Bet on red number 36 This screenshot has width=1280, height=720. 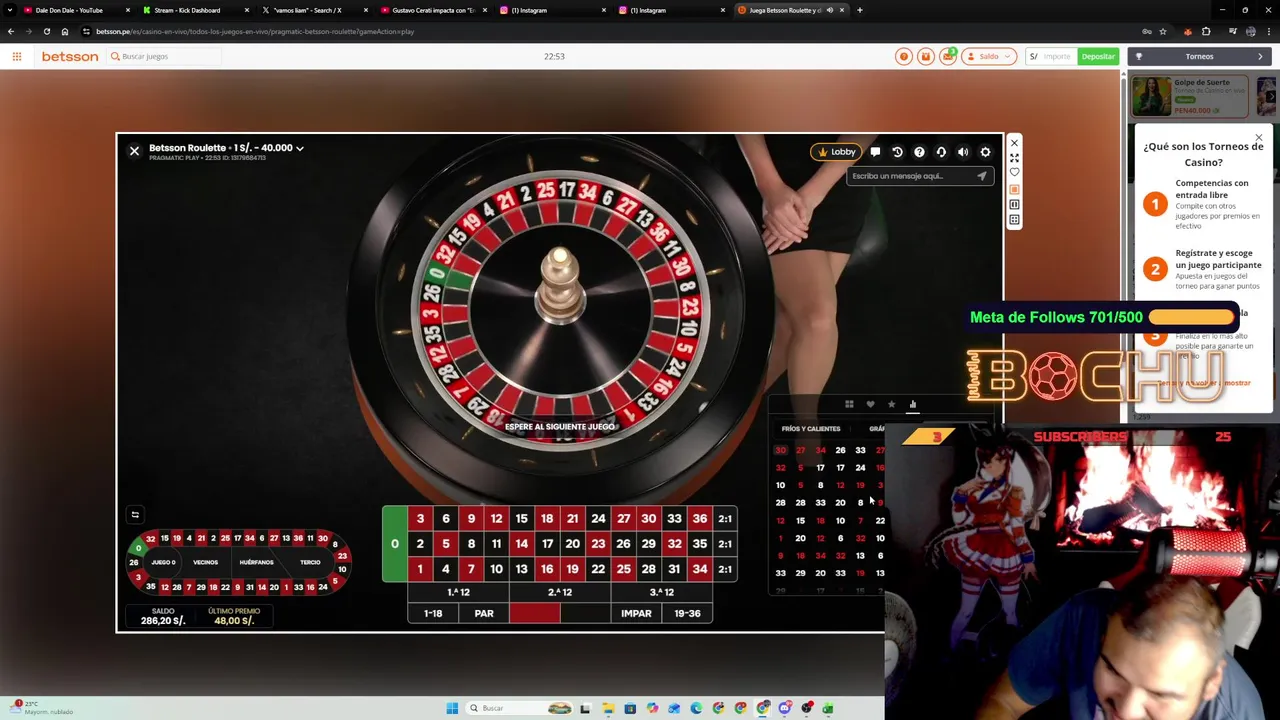[x=699, y=519]
